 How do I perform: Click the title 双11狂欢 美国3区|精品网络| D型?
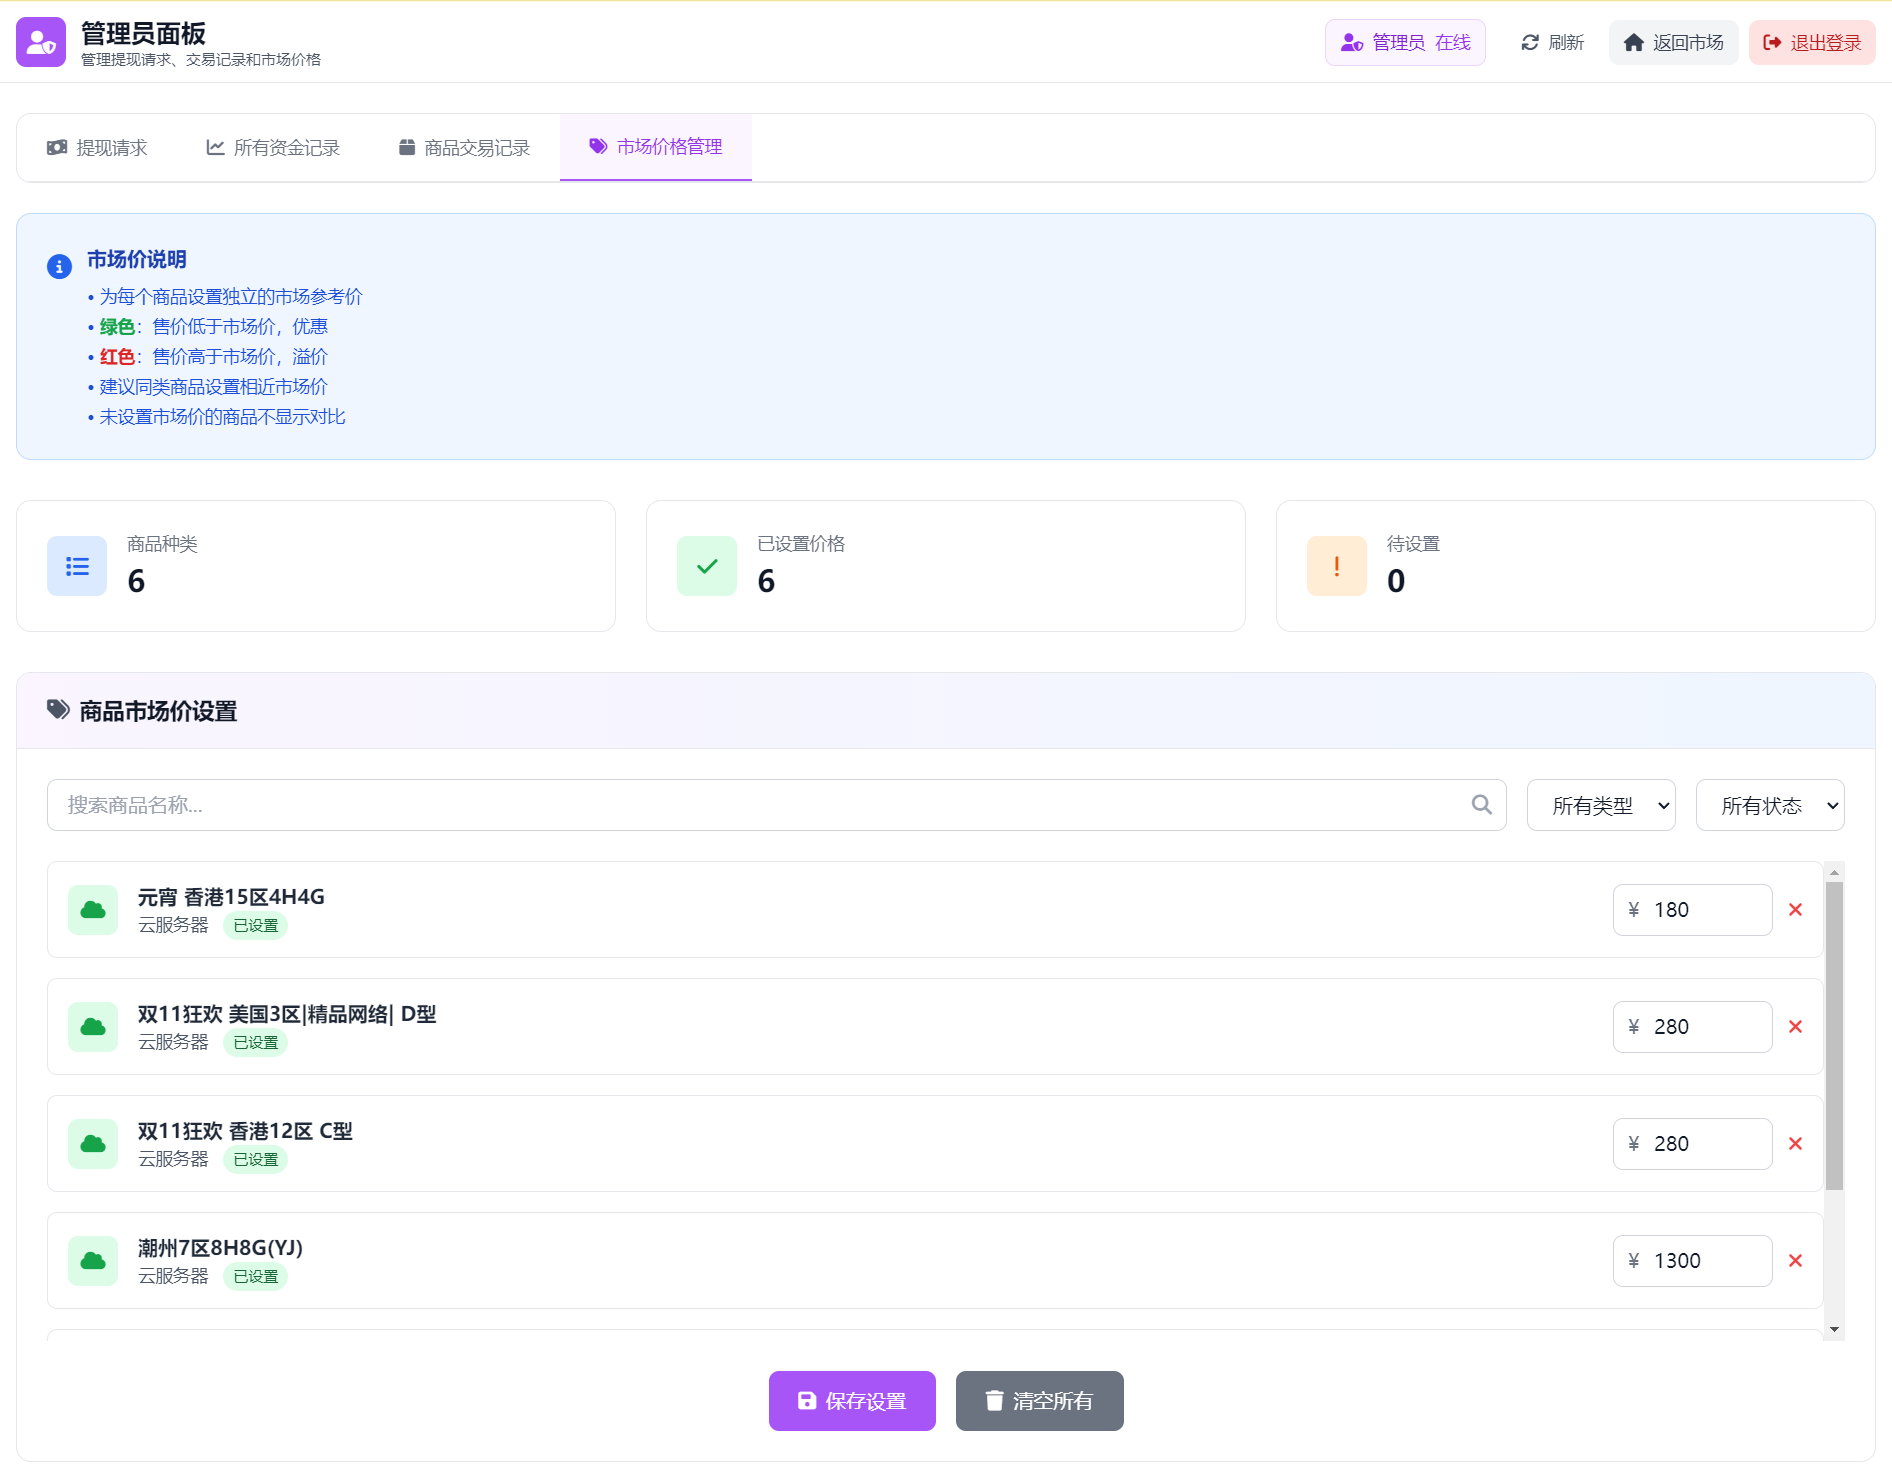pos(287,1014)
